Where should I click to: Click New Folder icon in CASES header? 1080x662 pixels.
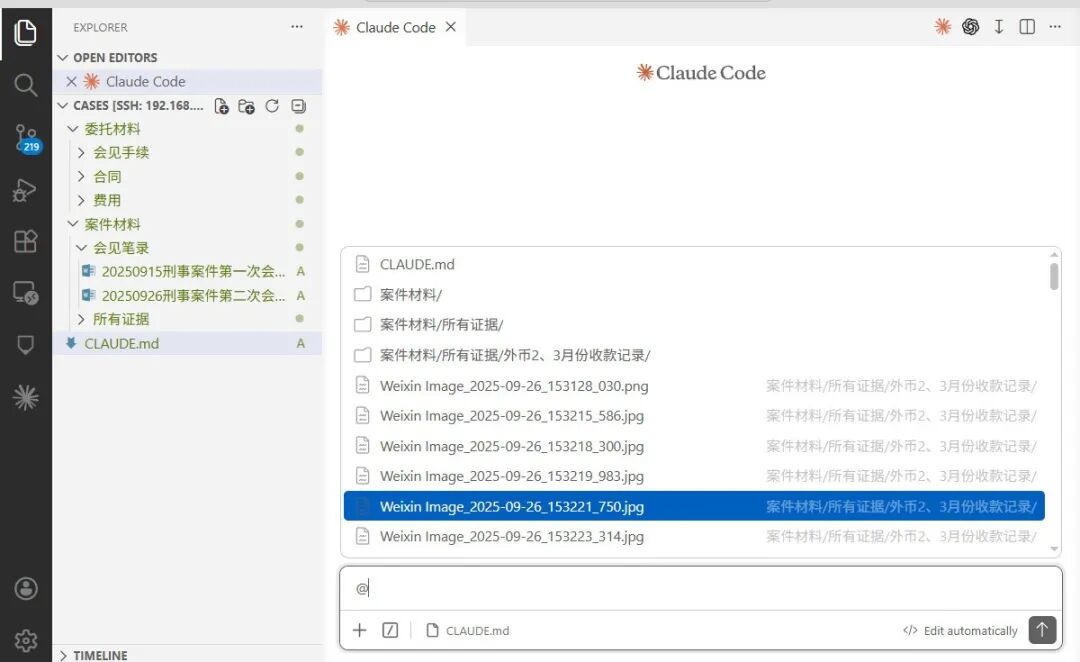click(247, 106)
